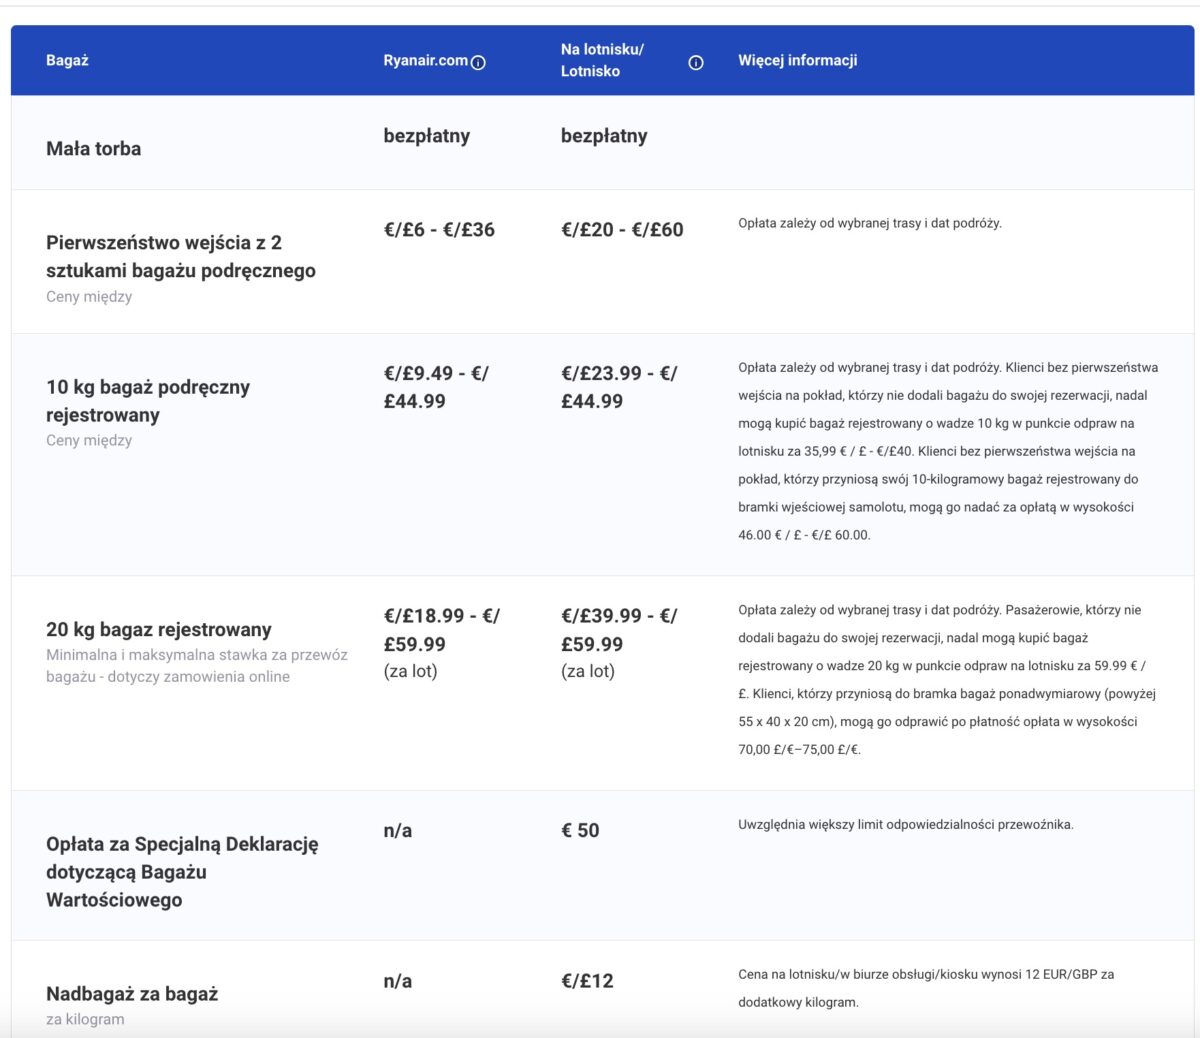The image size is (1200, 1038).
Task: Click the Ryanair.com column header
Action: coord(425,61)
